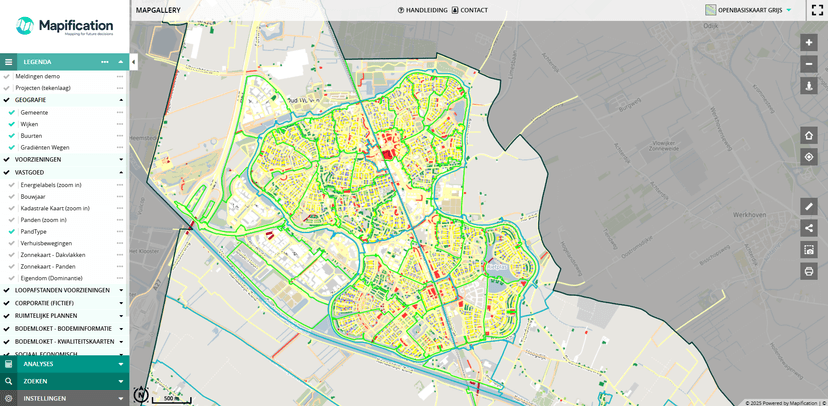Return to home map extent
The image size is (828, 406).
tap(808, 135)
